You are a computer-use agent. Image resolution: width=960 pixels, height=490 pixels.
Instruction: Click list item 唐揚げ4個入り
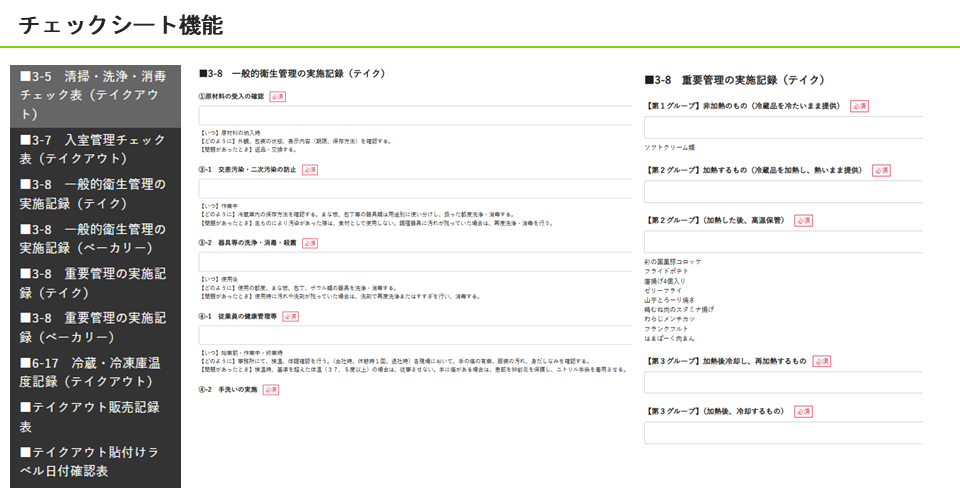pos(665,281)
